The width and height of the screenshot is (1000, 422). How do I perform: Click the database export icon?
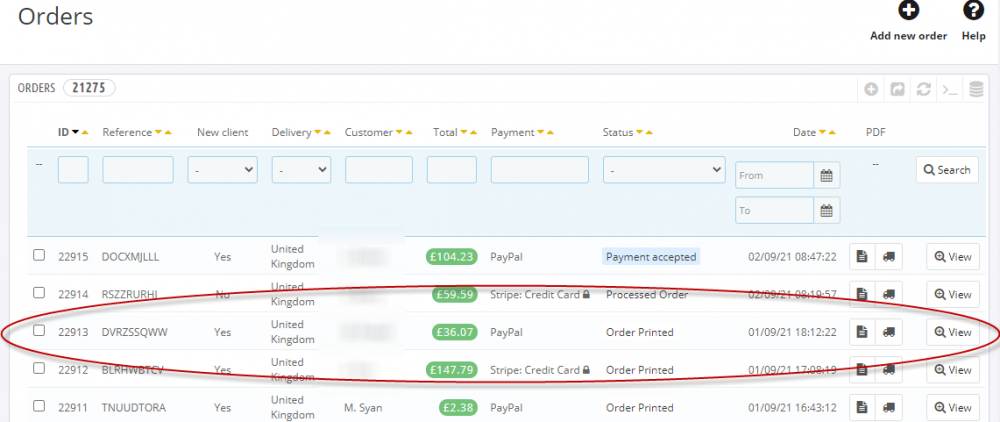pos(976,89)
